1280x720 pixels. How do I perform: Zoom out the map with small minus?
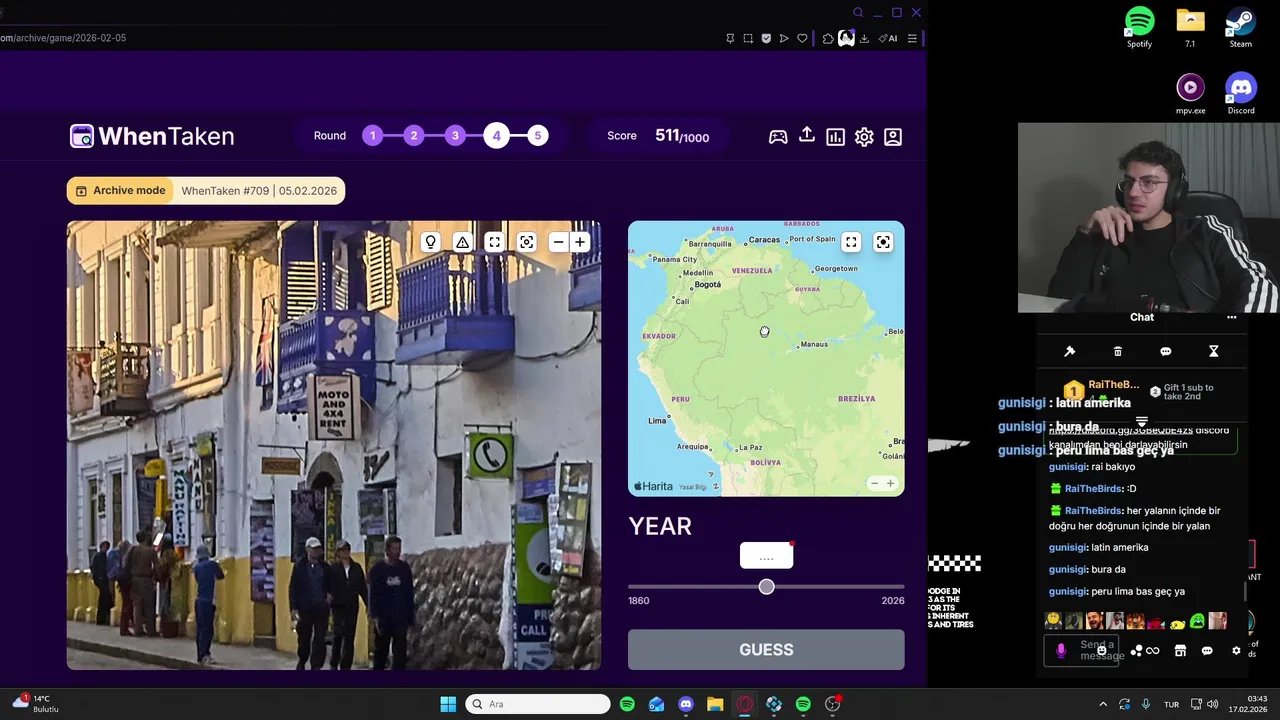click(x=874, y=484)
